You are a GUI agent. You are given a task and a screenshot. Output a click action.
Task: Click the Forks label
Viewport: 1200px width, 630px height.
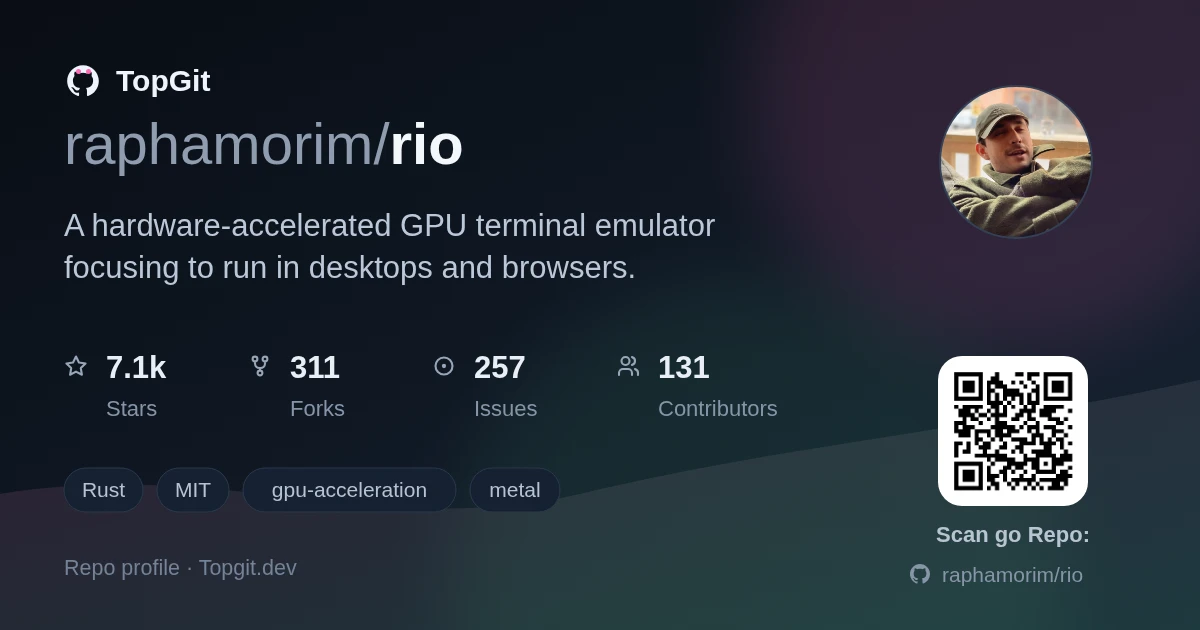coord(317,408)
